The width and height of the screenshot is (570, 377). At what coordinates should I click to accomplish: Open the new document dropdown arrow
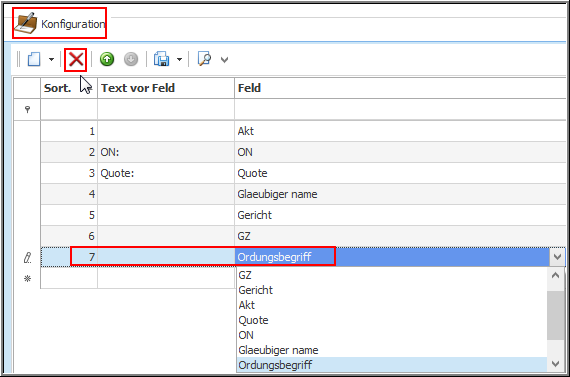[x=51, y=59]
